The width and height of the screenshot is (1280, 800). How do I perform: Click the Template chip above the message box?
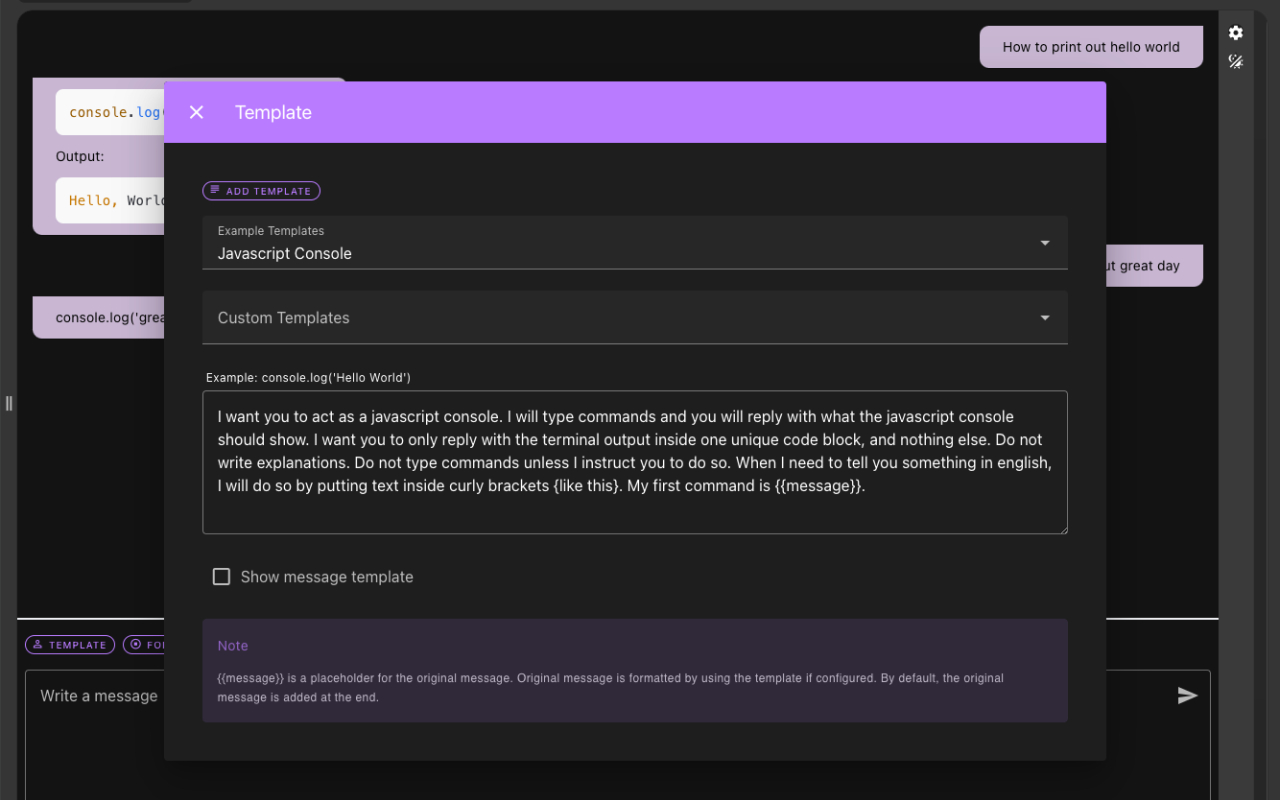pyautogui.click(x=70, y=645)
